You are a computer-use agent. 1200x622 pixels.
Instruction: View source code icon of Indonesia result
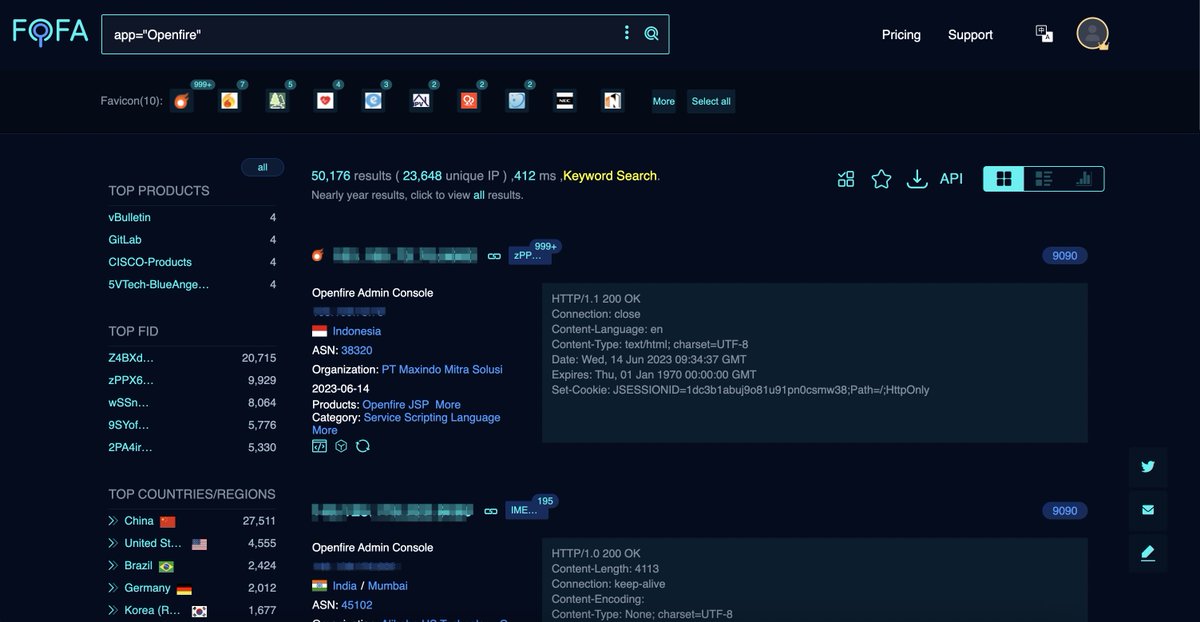319,446
